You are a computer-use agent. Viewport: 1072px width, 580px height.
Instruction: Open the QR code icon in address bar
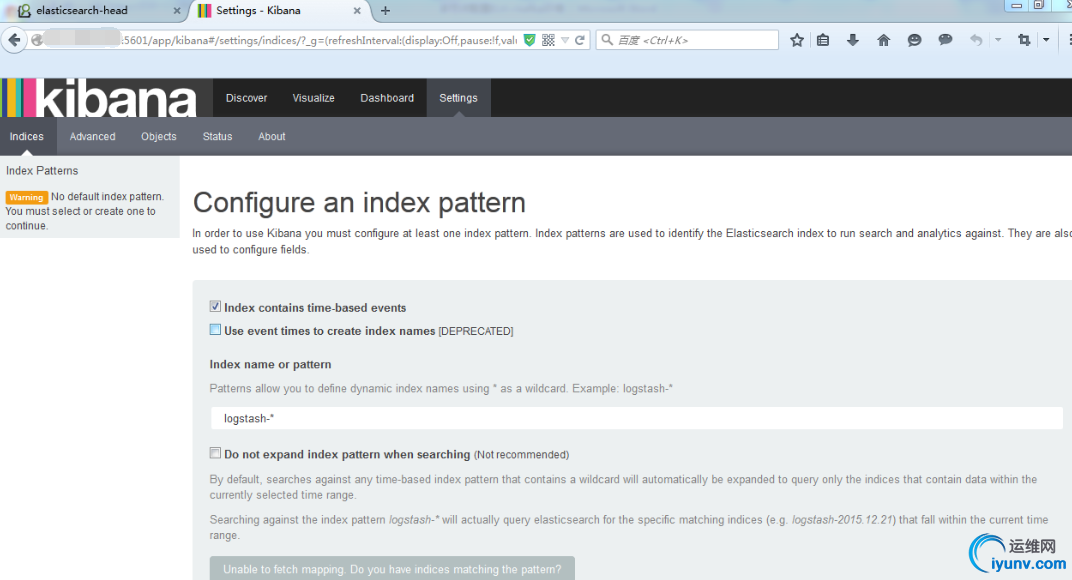(x=548, y=40)
